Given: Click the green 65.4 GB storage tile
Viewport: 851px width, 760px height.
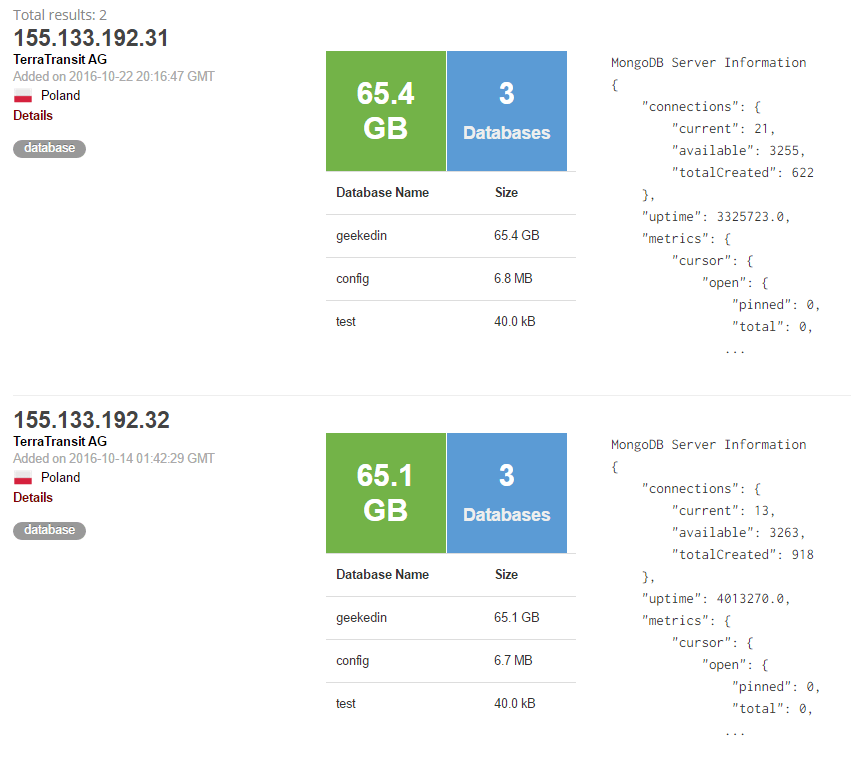Looking at the screenshot, I should tap(385, 110).
